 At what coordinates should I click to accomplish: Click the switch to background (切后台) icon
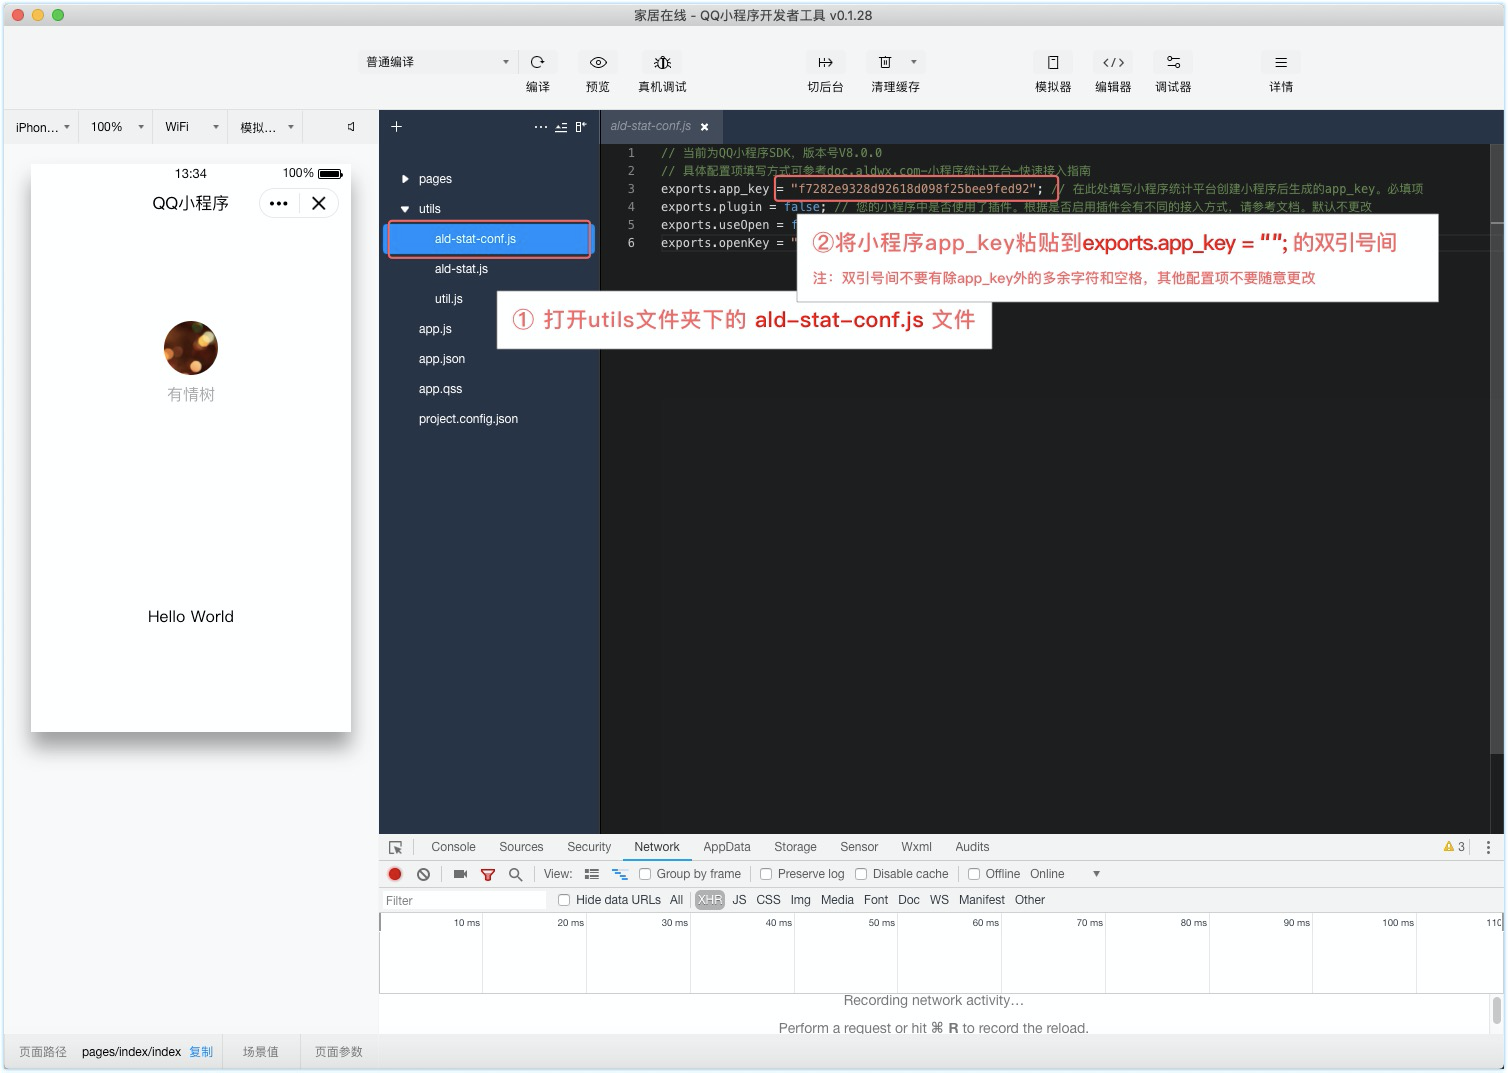coord(825,62)
